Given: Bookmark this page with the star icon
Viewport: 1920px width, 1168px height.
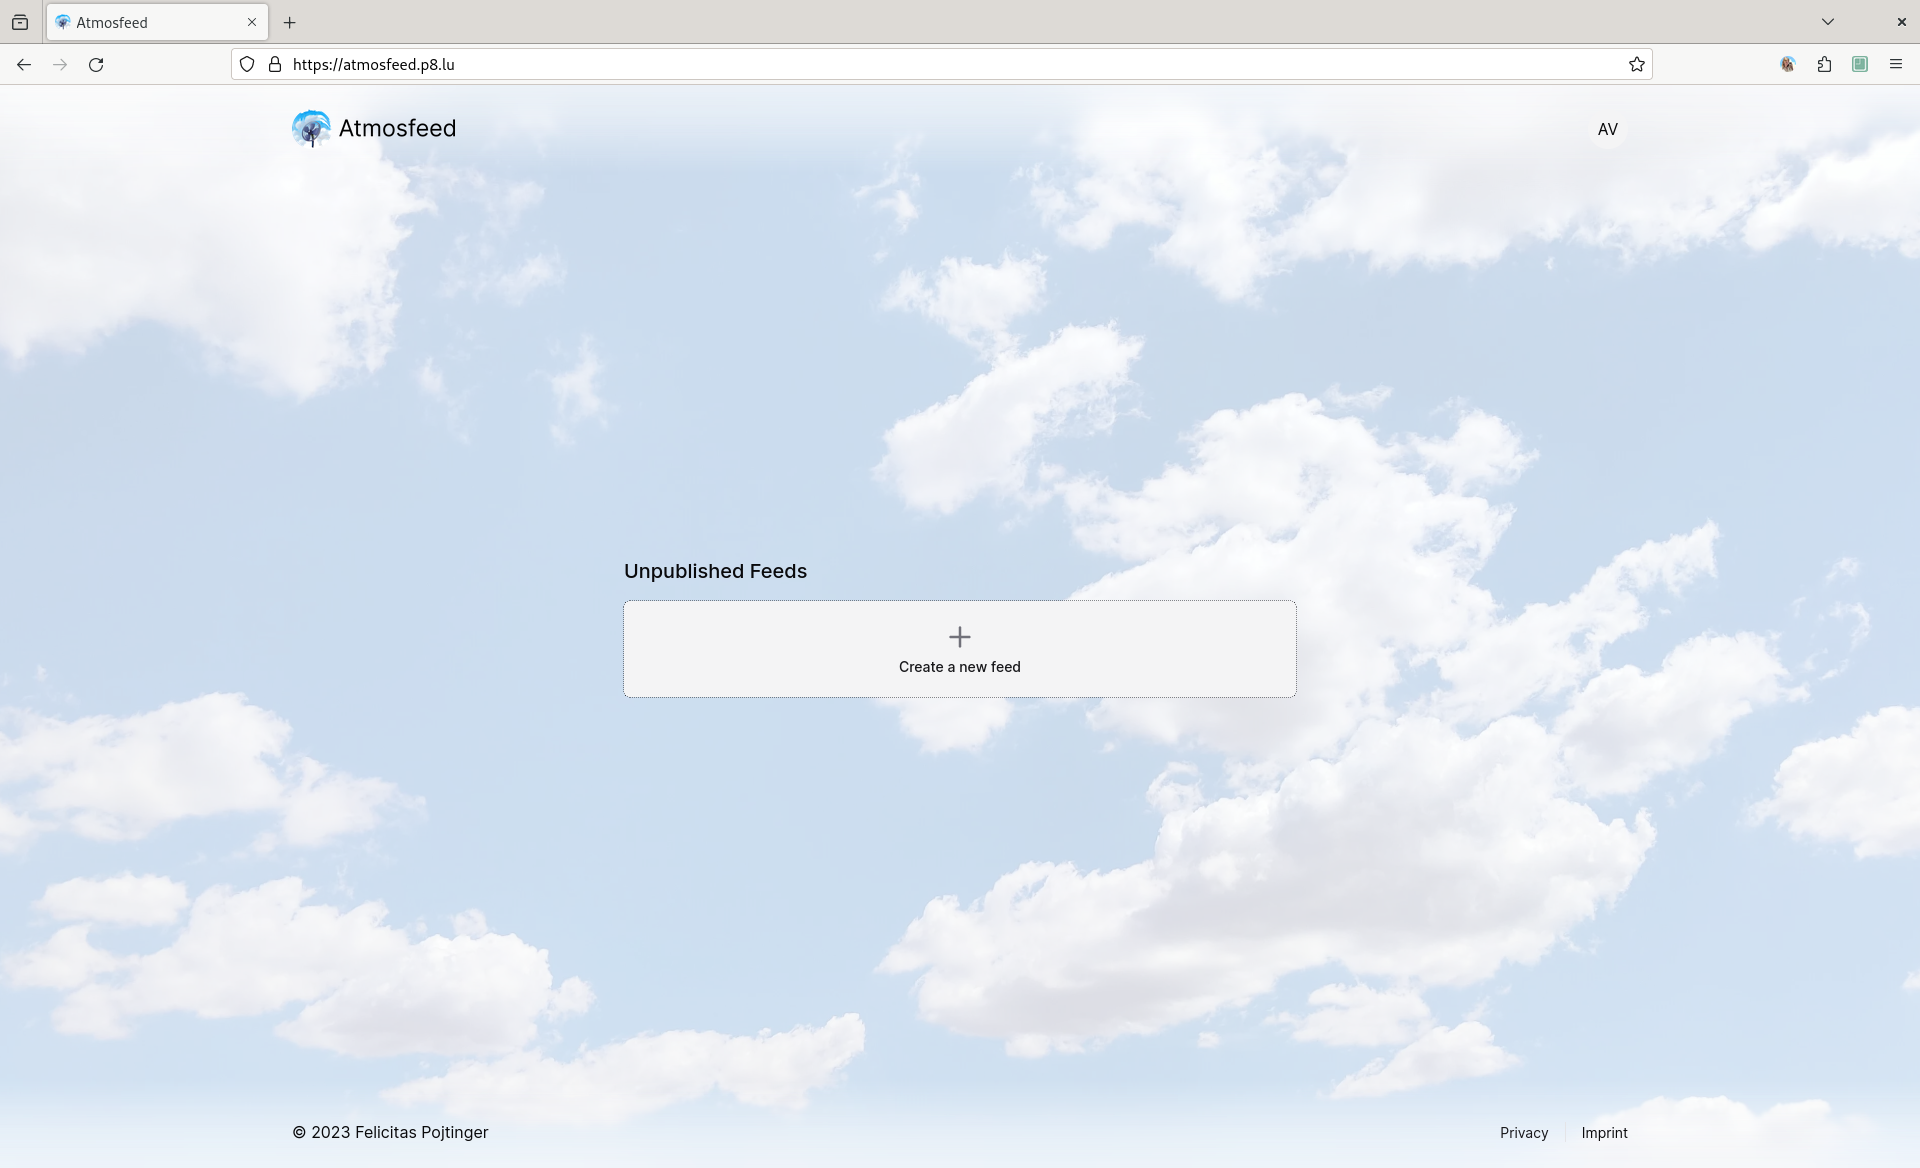Looking at the screenshot, I should tap(1636, 65).
